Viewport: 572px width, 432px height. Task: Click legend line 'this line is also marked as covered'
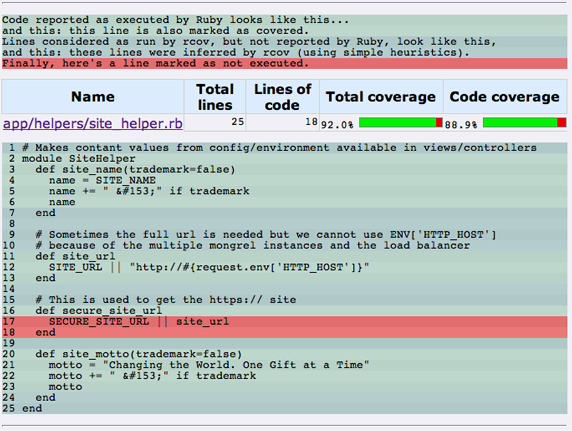click(285, 31)
